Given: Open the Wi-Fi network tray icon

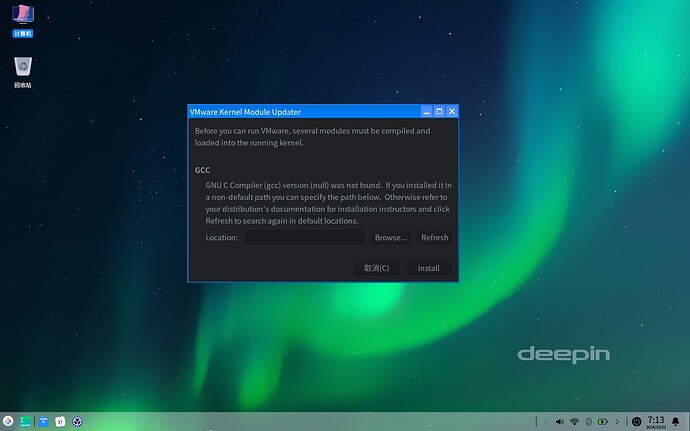Looking at the screenshot, I should coord(574,422).
